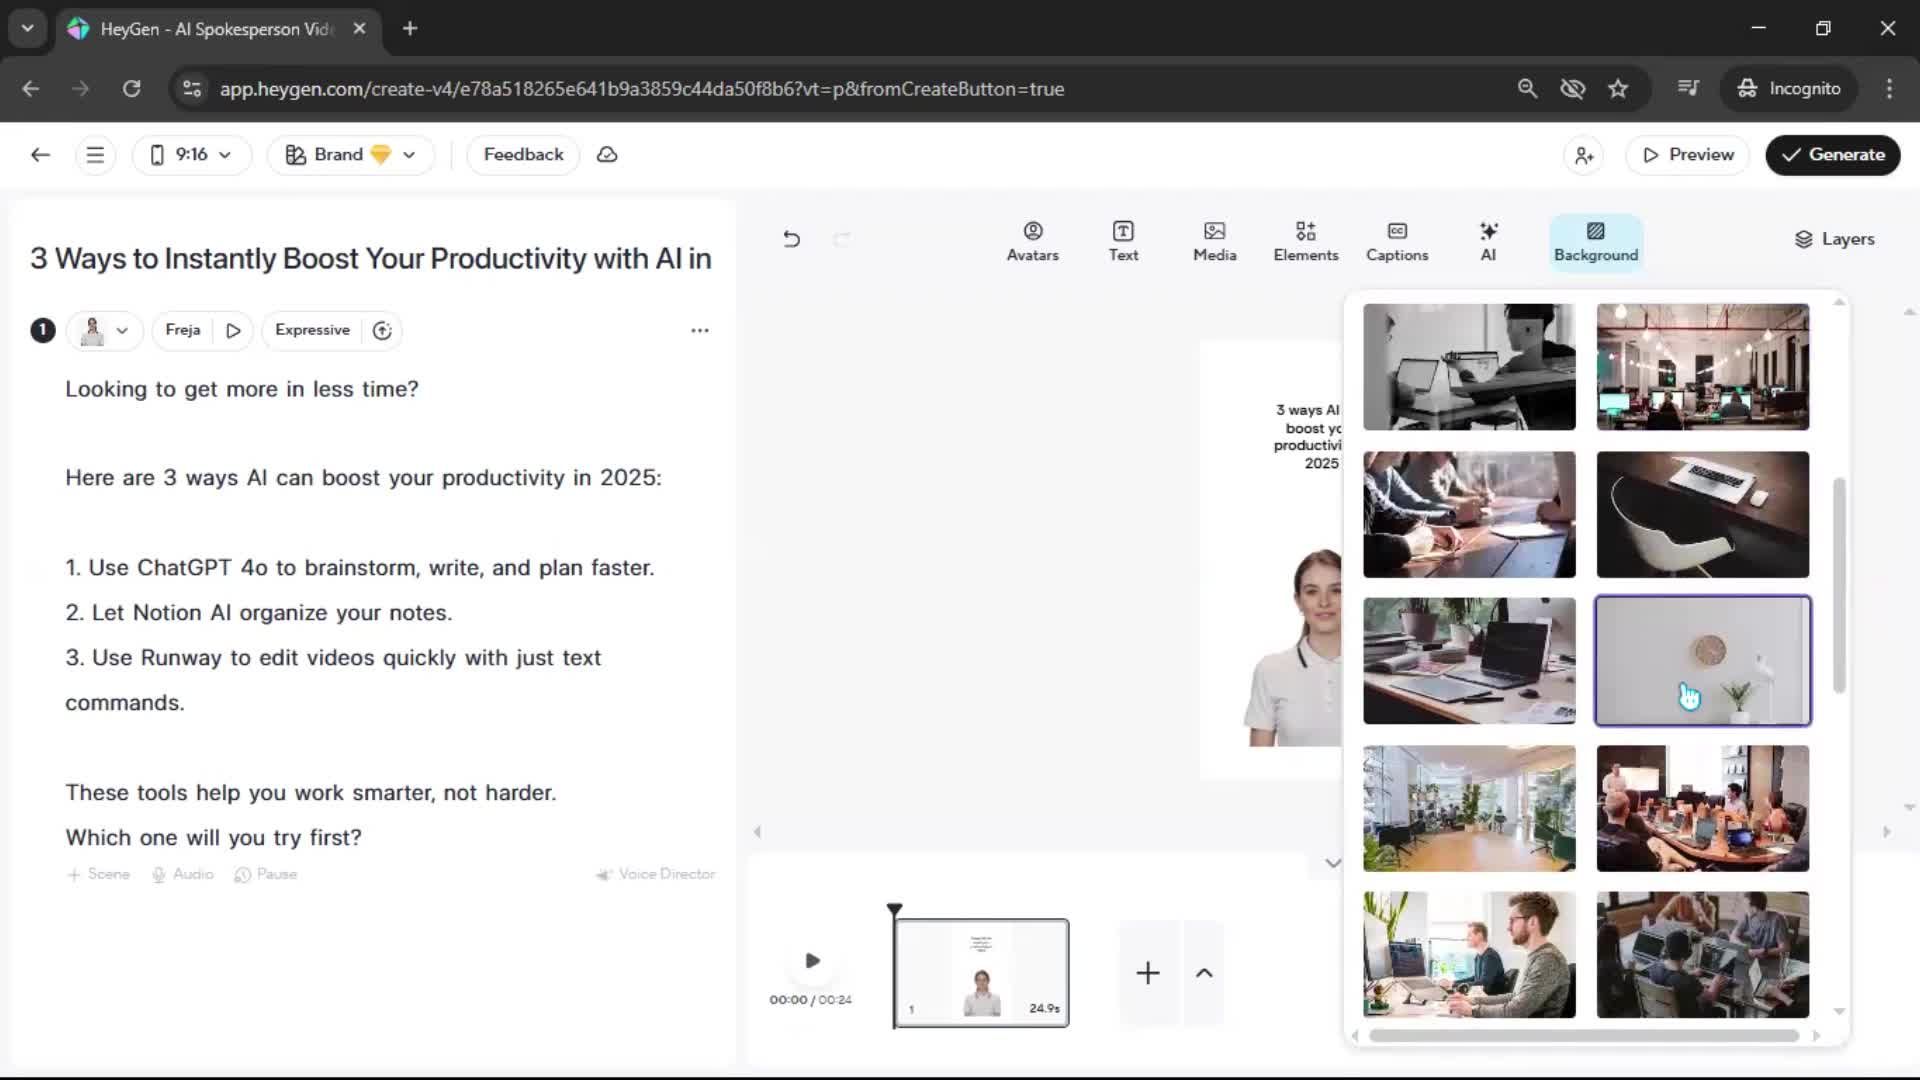This screenshot has width=1920, height=1080.
Task: Open the Elements panel
Action: tap(1305, 241)
